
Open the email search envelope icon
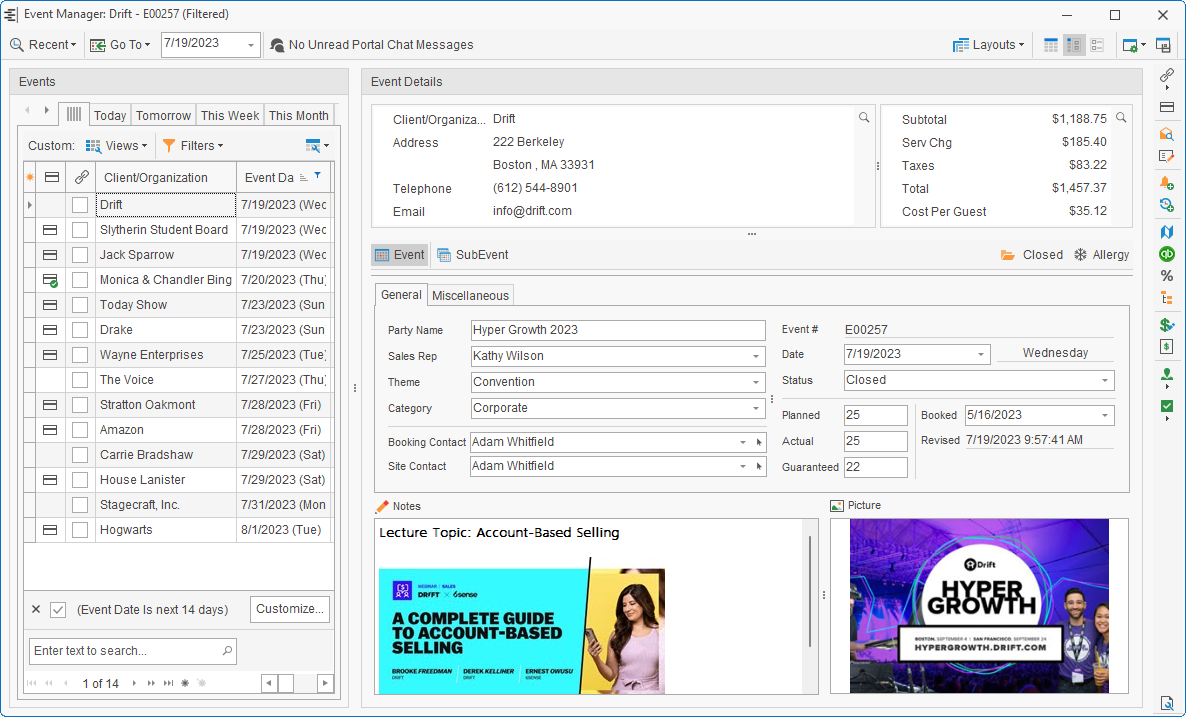(1167, 134)
